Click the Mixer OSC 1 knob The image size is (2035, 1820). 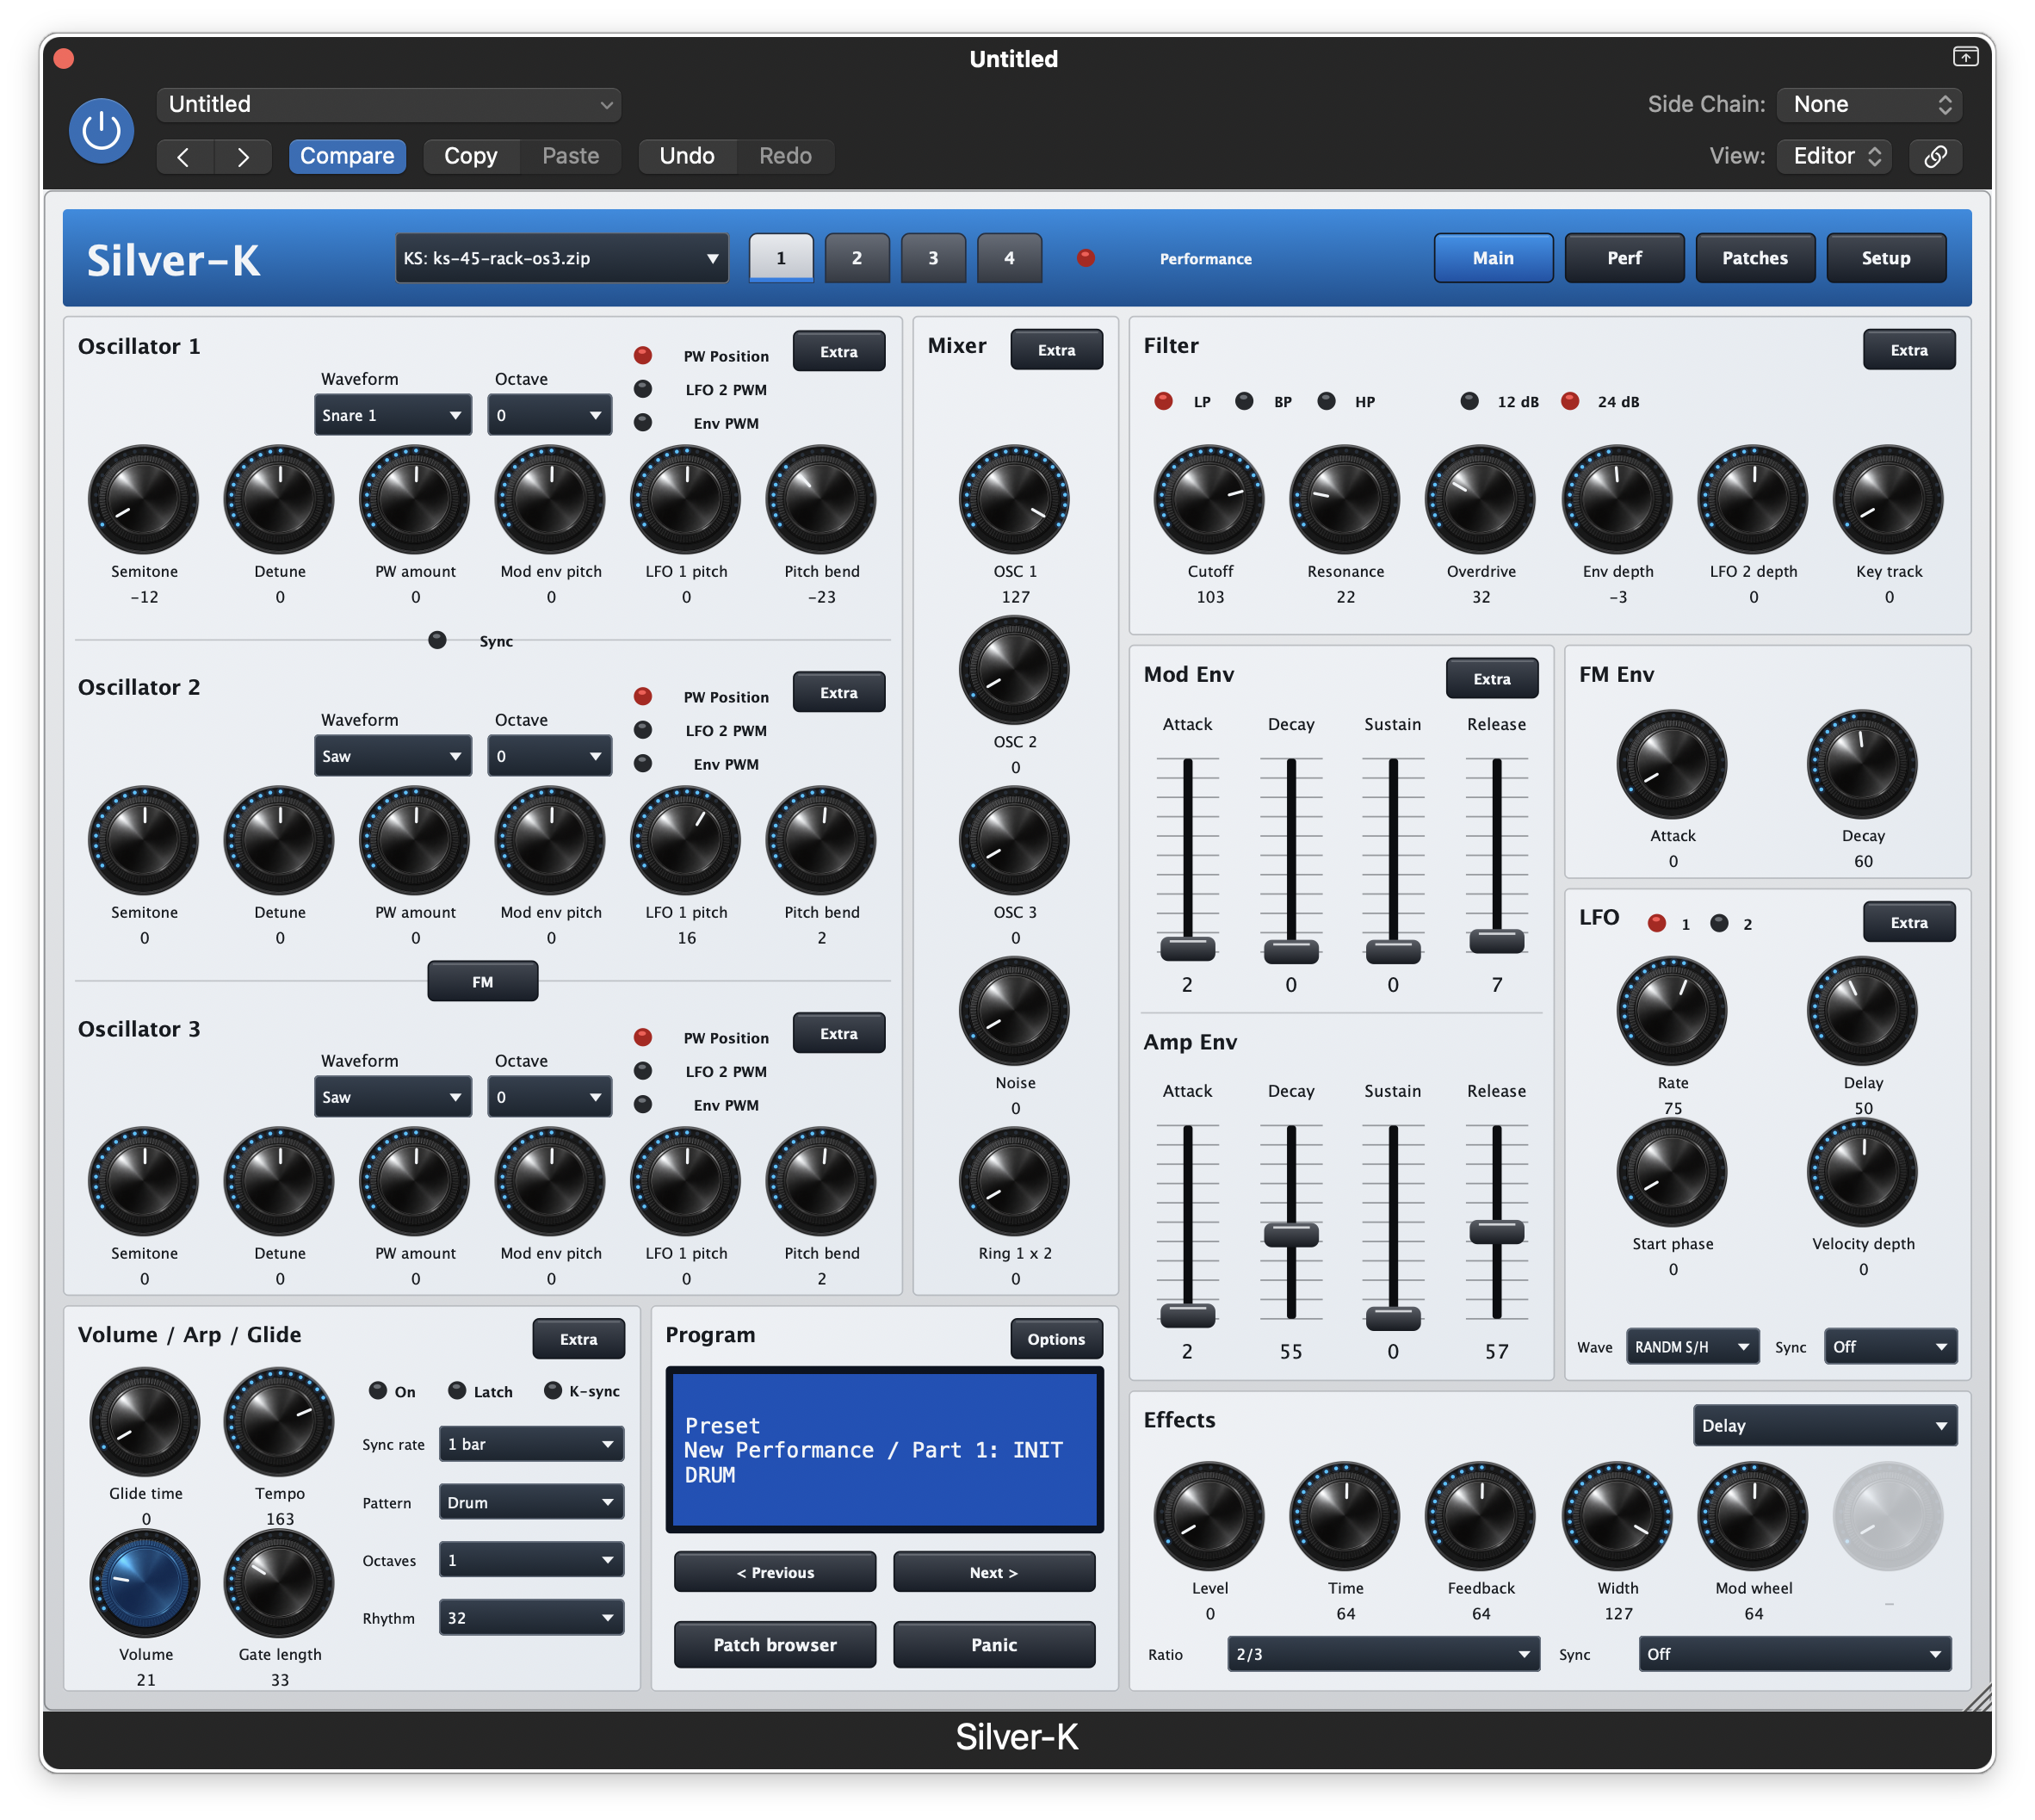(1014, 499)
